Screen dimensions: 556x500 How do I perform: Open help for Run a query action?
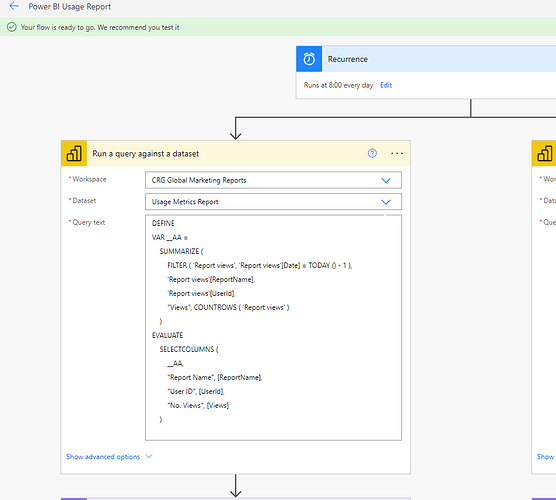pyautogui.click(x=372, y=153)
